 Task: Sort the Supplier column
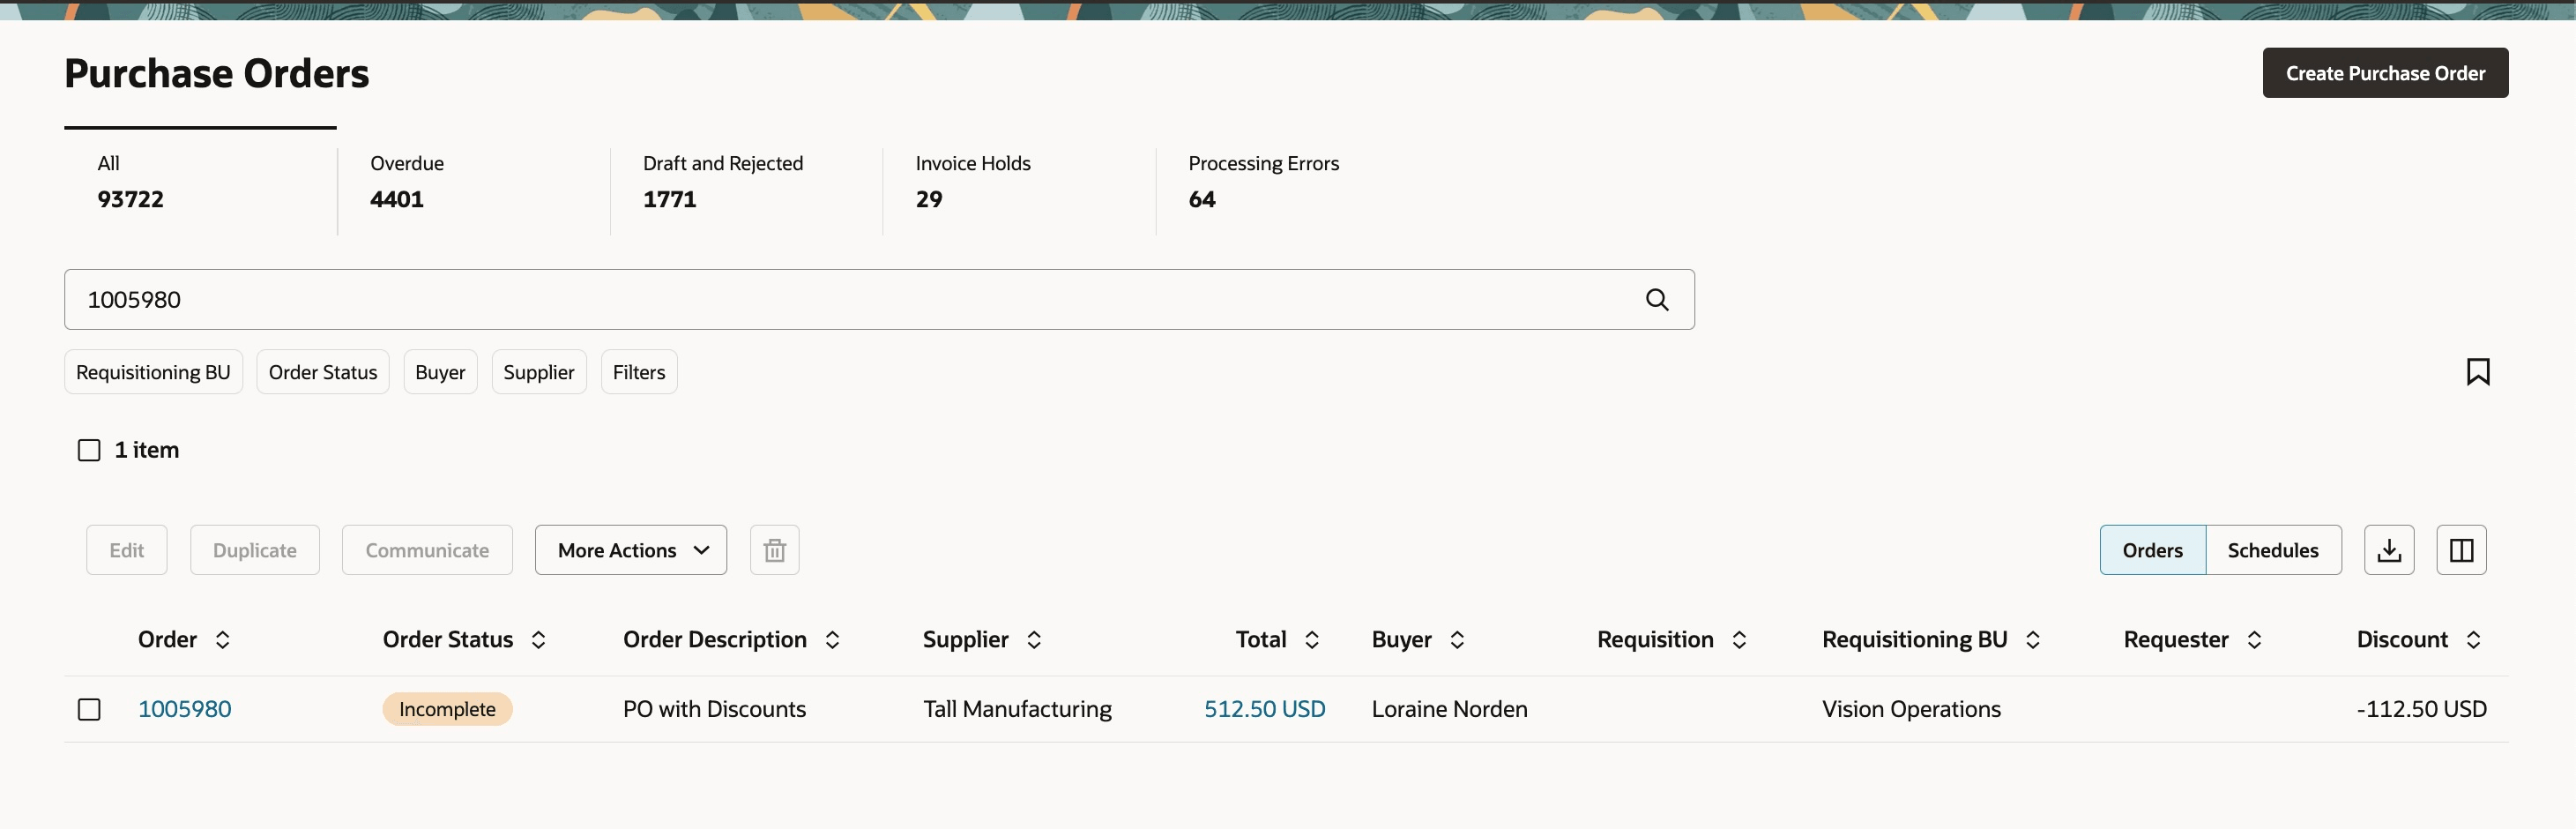(x=1036, y=639)
